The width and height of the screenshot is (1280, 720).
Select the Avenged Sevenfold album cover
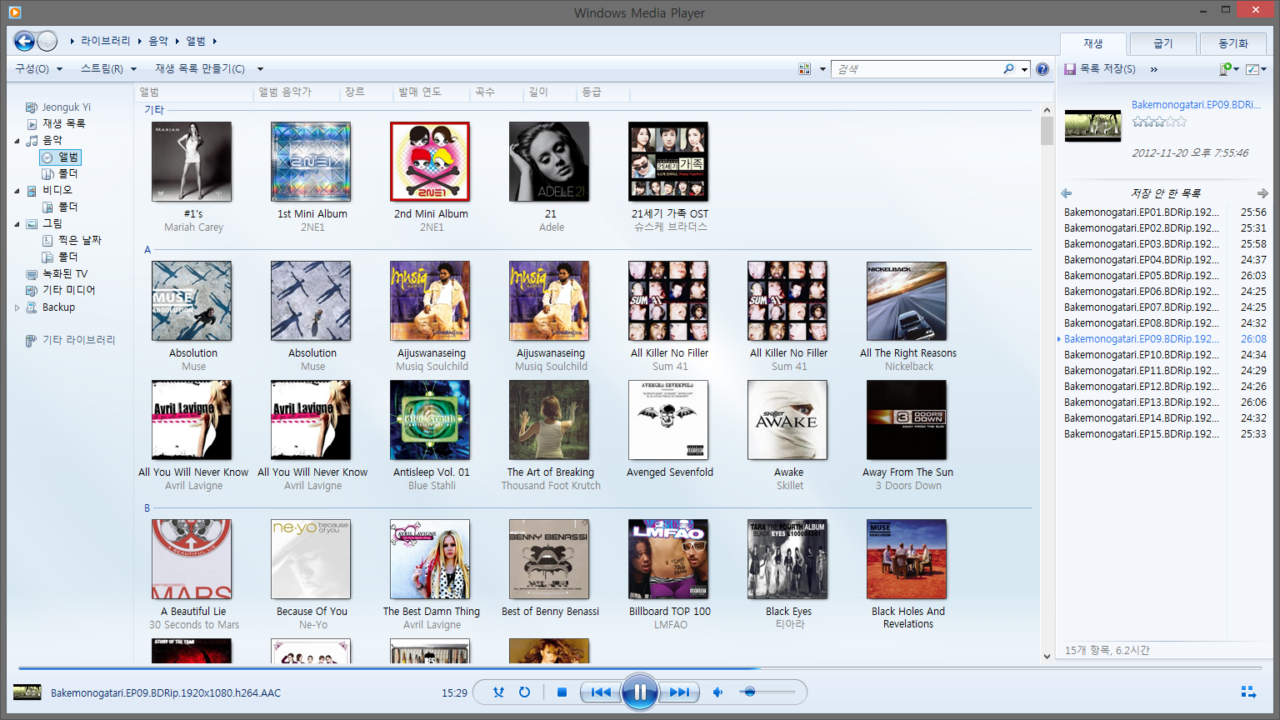pos(668,420)
